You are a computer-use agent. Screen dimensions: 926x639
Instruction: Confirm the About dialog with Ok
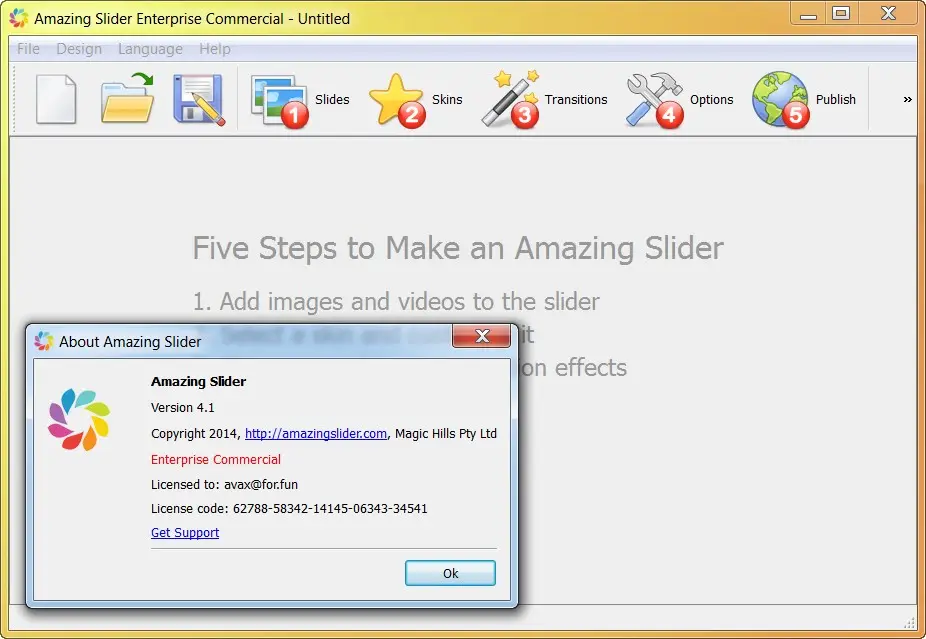pyautogui.click(x=450, y=573)
